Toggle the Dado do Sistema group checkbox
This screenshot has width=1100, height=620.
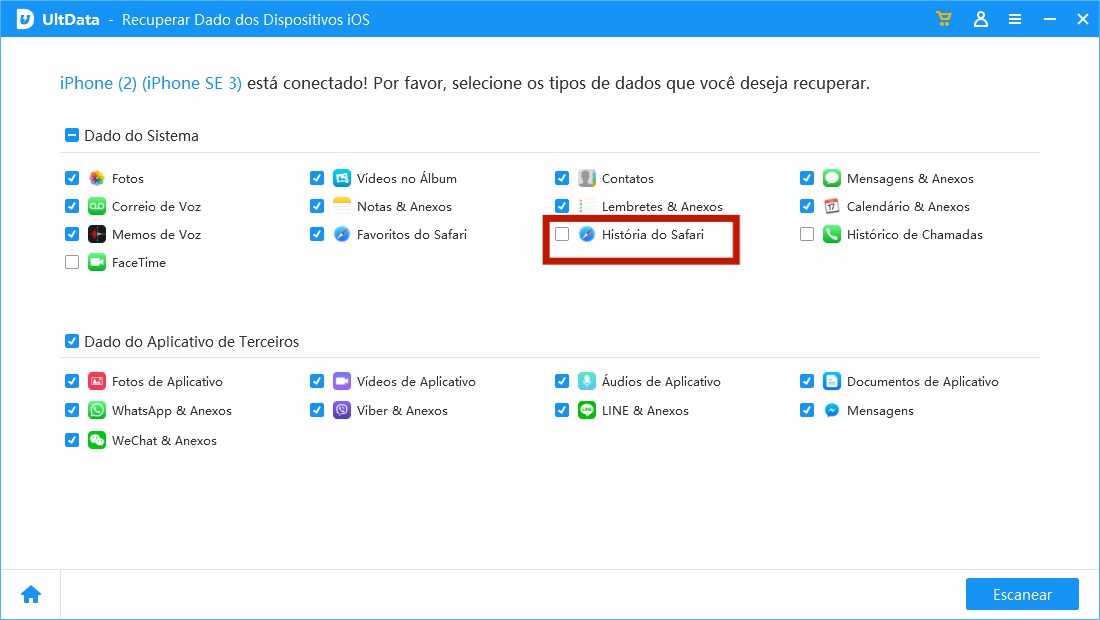click(x=72, y=135)
